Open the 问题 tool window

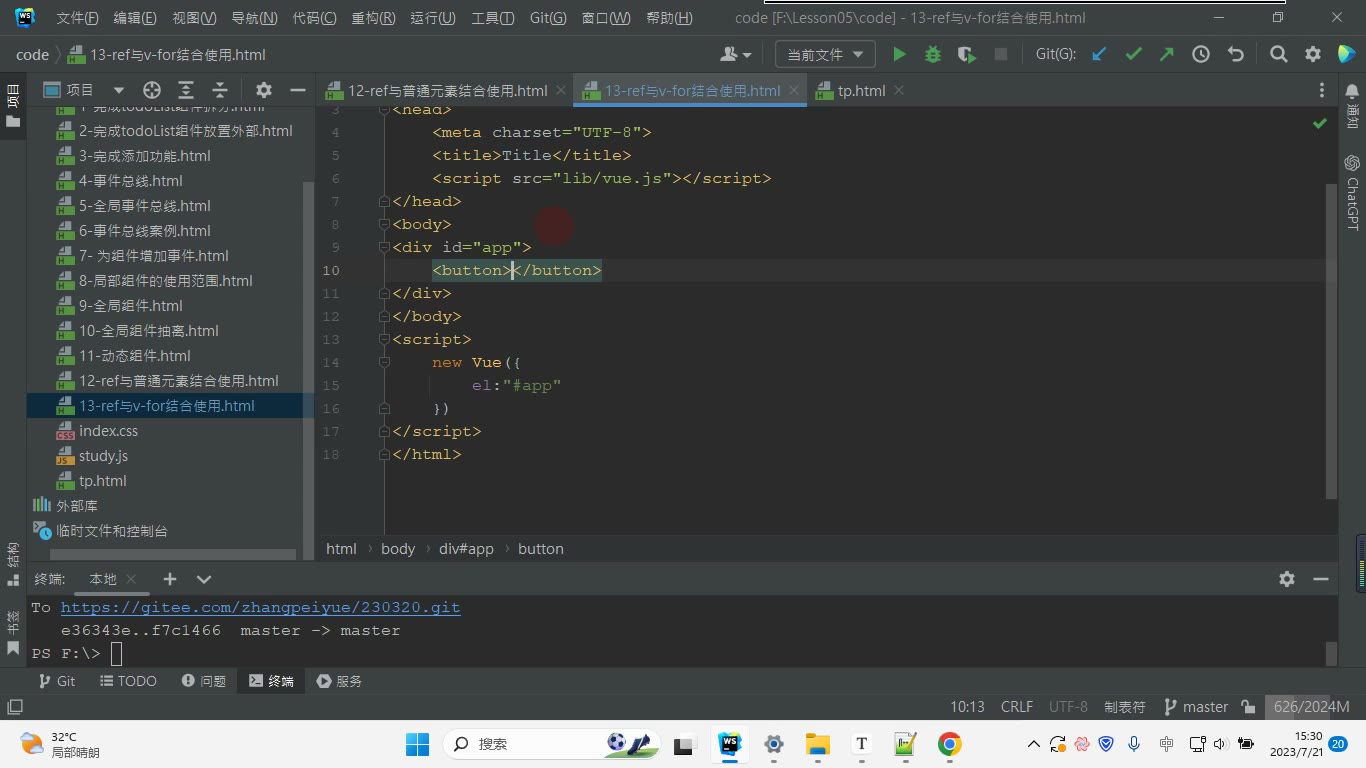pos(204,681)
